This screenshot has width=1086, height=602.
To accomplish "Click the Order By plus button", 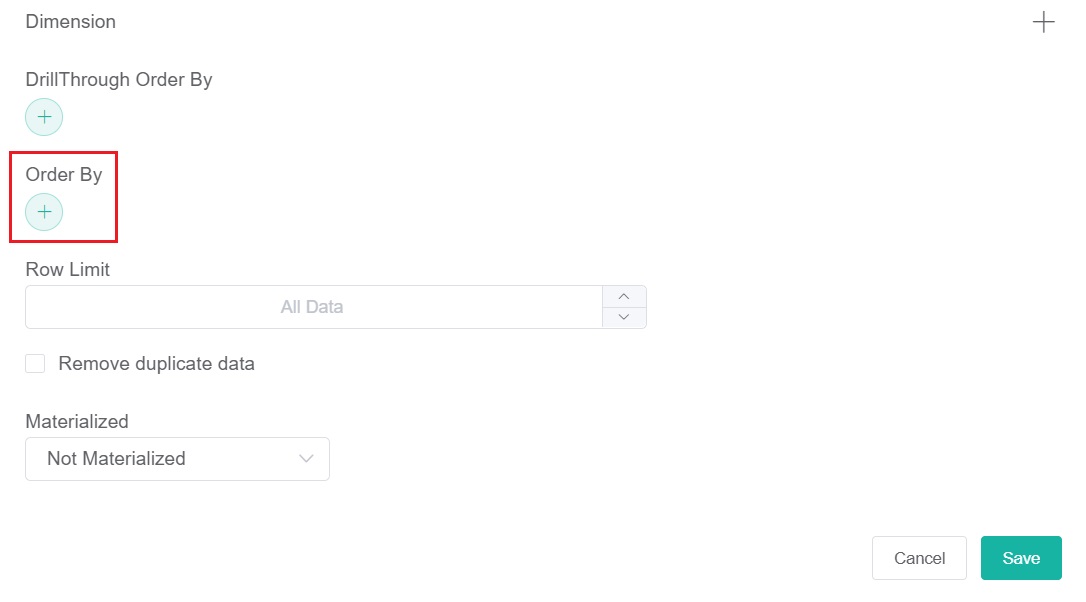I will (x=44, y=212).
